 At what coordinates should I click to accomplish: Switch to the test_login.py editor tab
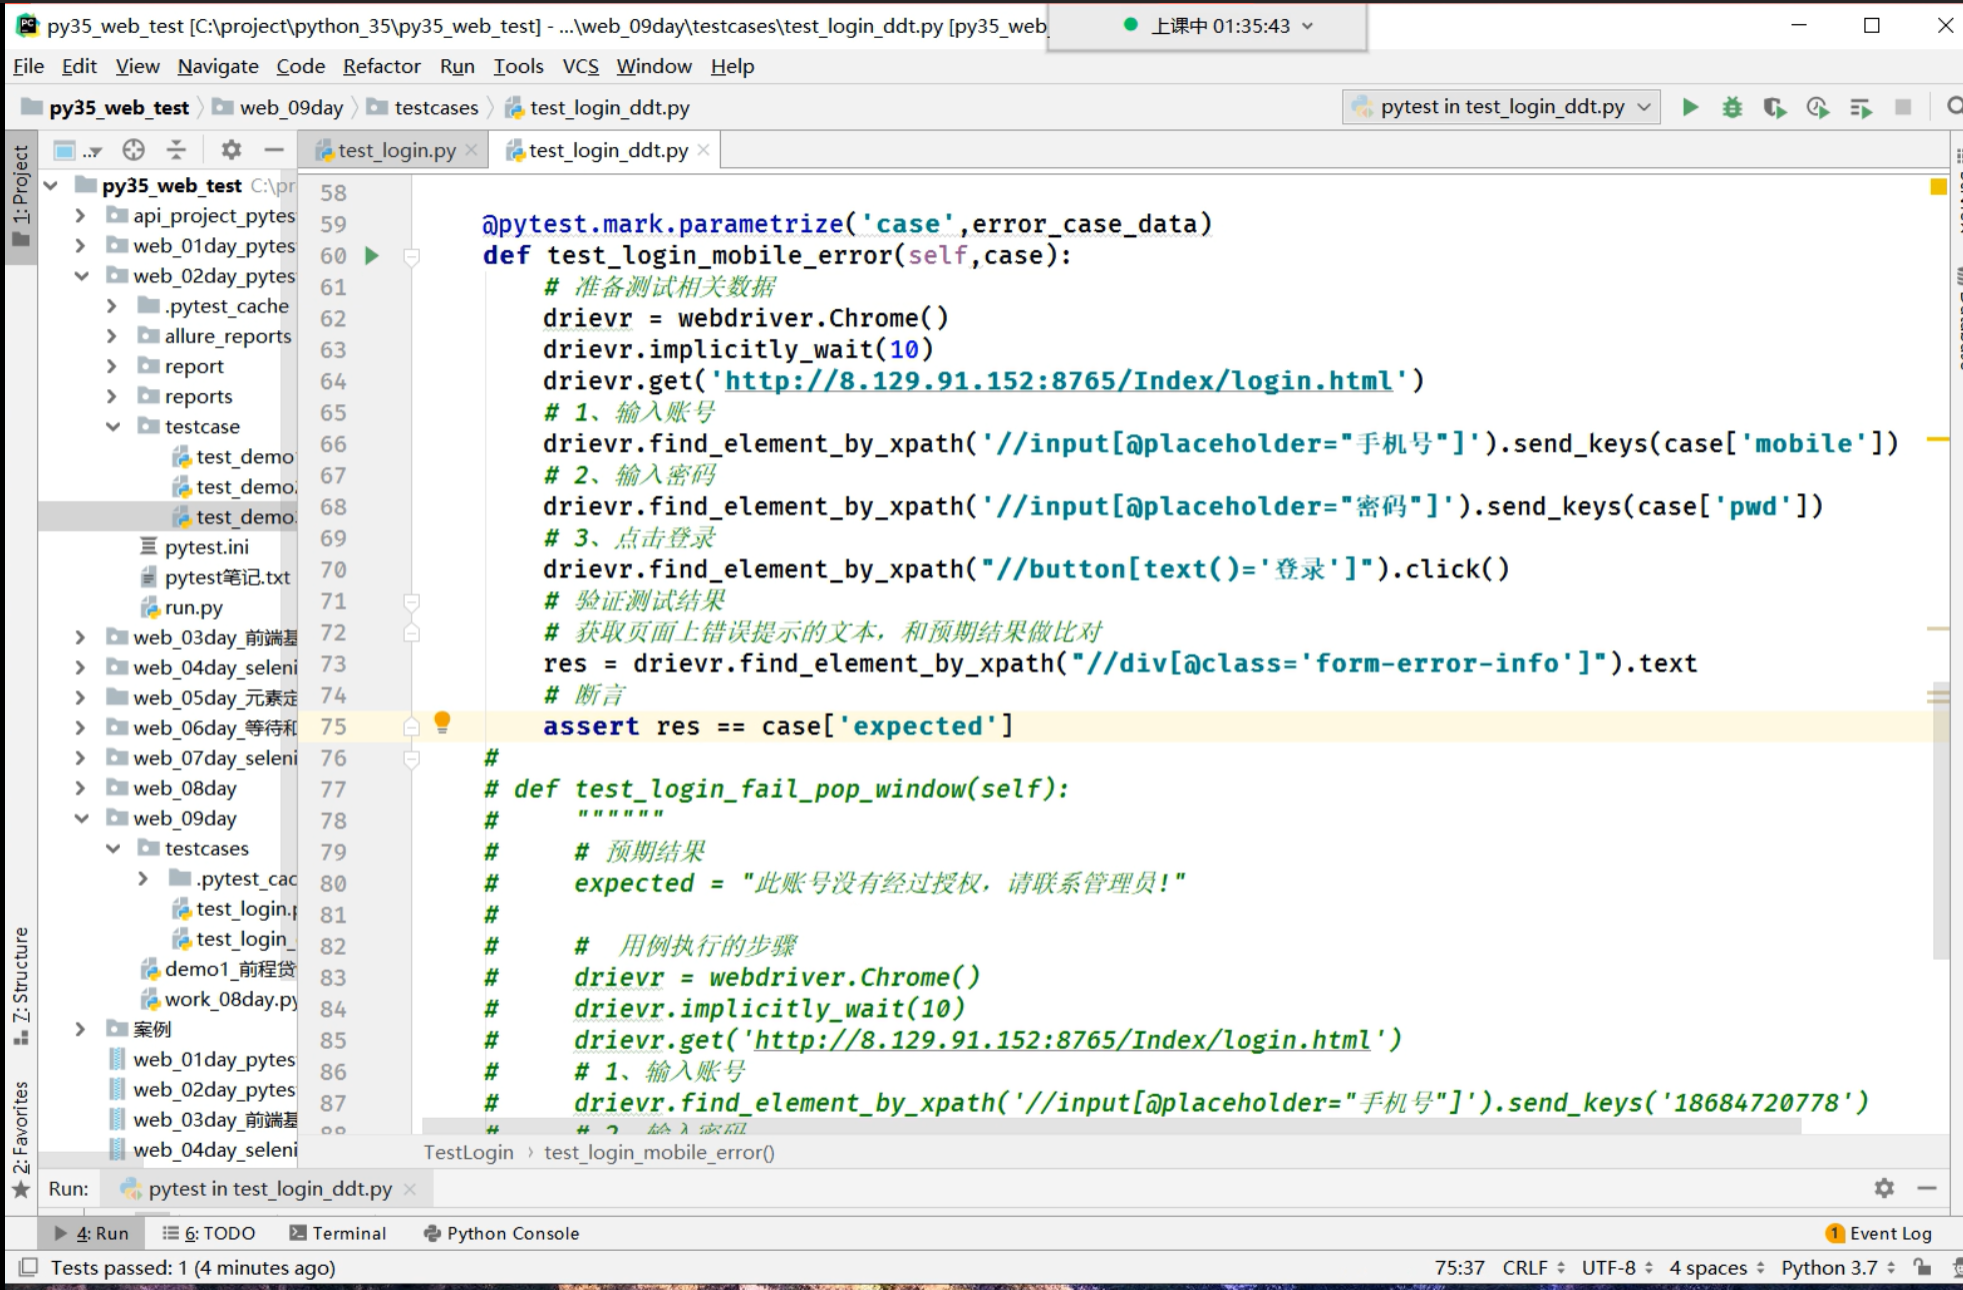pyautogui.click(x=396, y=150)
